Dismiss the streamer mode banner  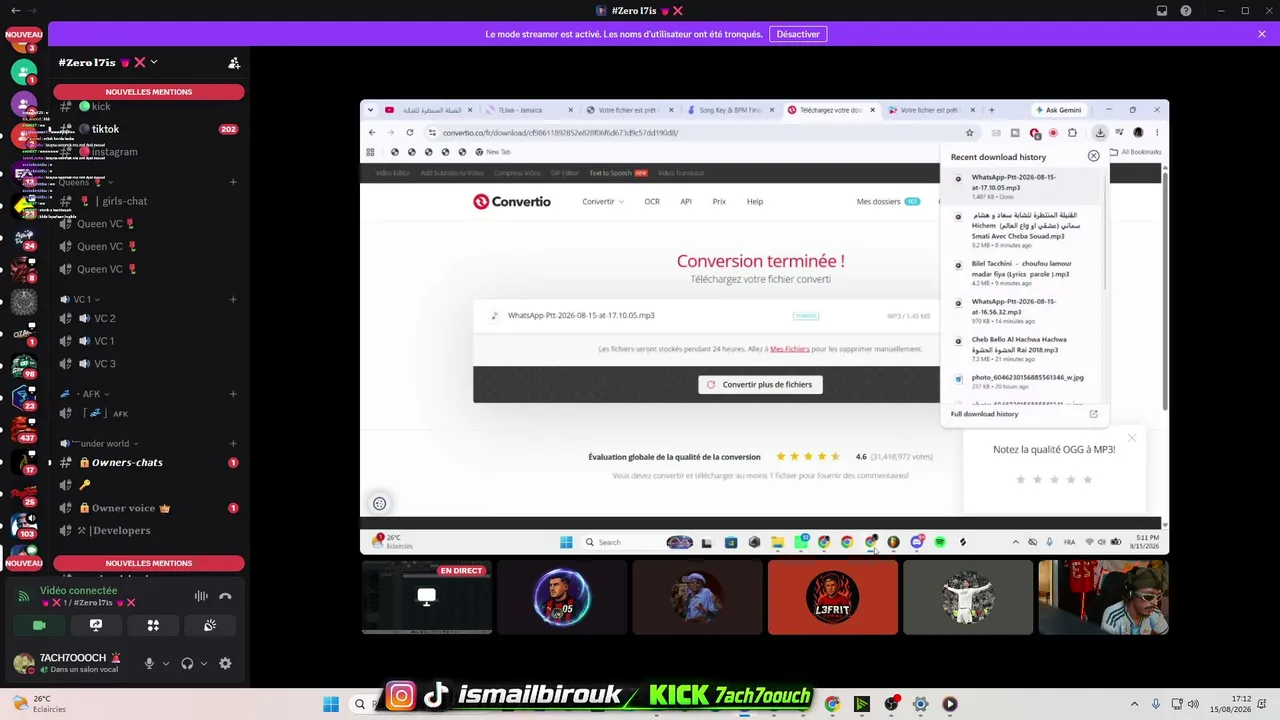[x=1262, y=34]
